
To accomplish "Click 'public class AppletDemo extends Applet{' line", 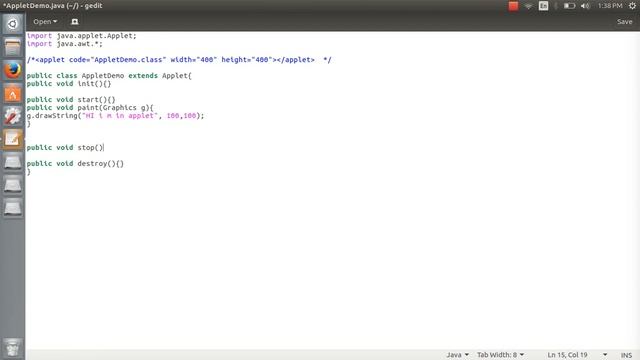I will point(109,76).
